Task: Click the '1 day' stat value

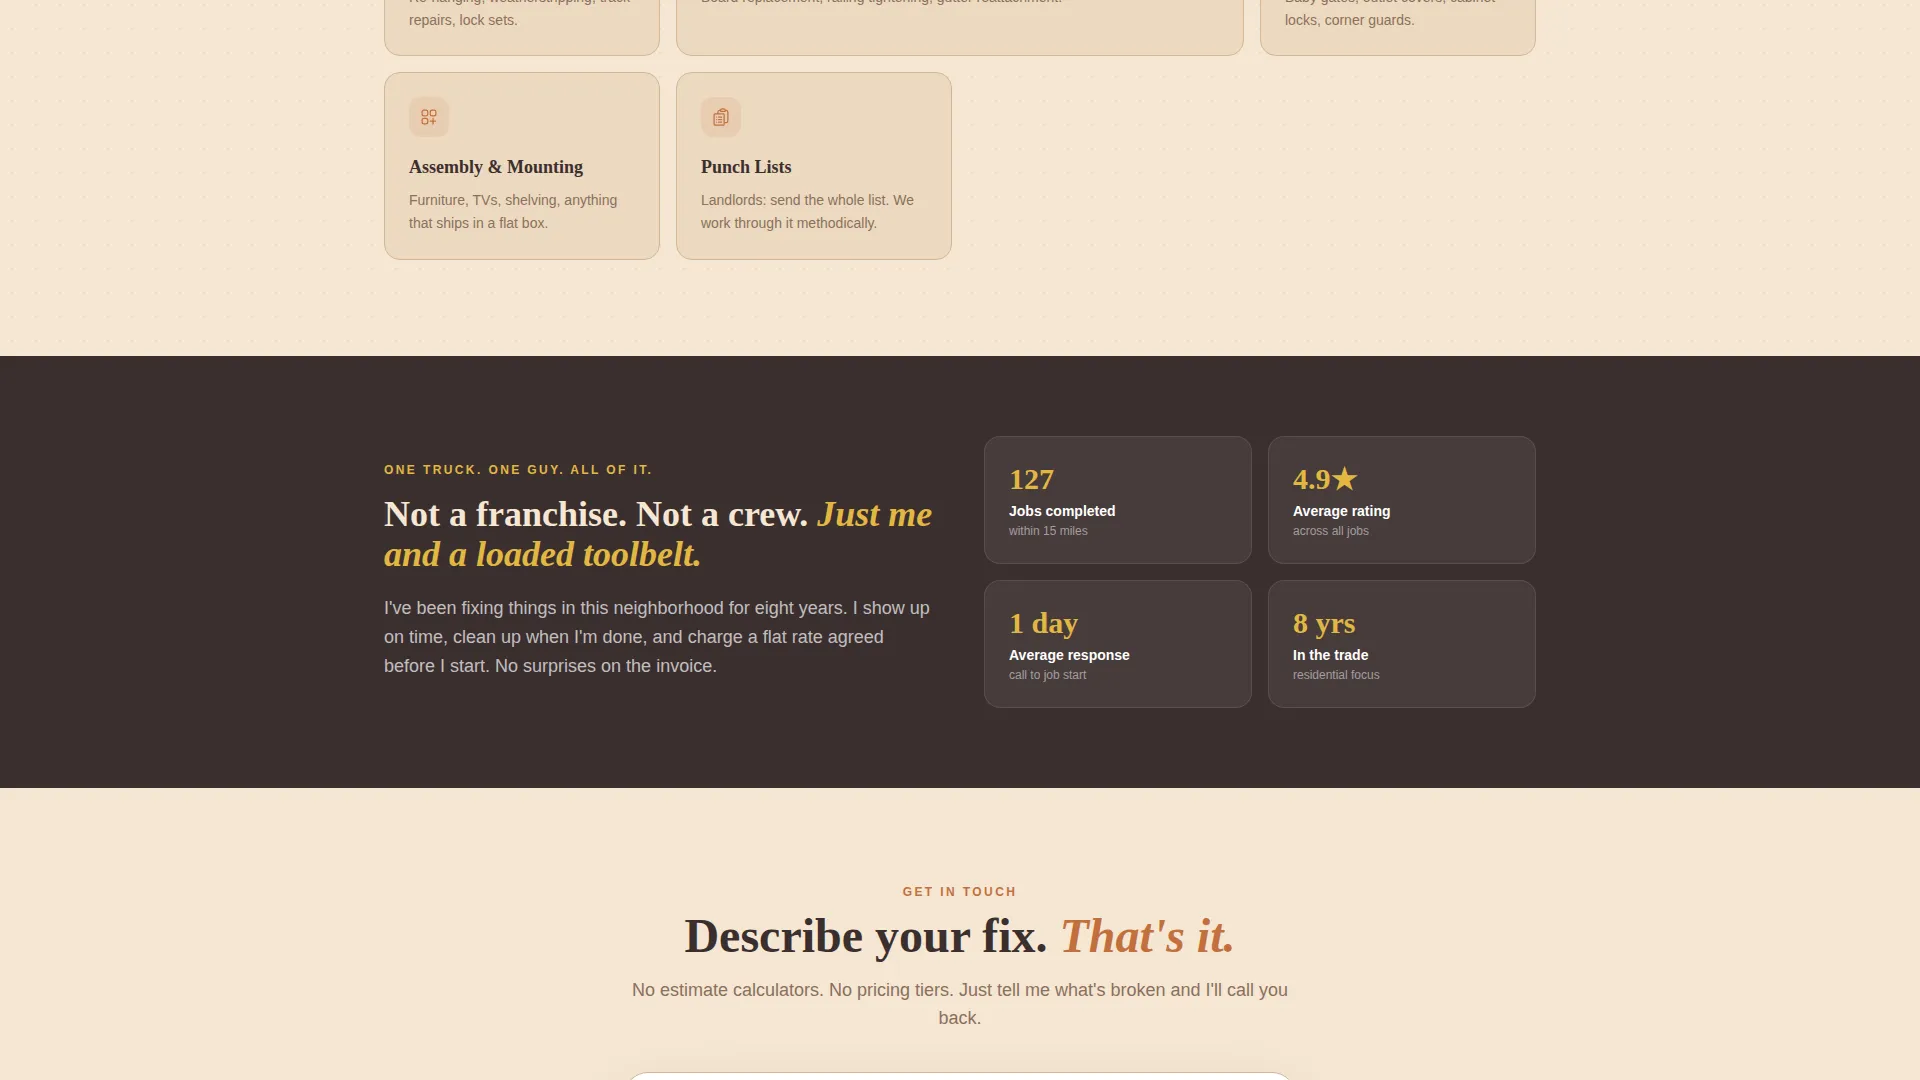Action: point(1043,623)
